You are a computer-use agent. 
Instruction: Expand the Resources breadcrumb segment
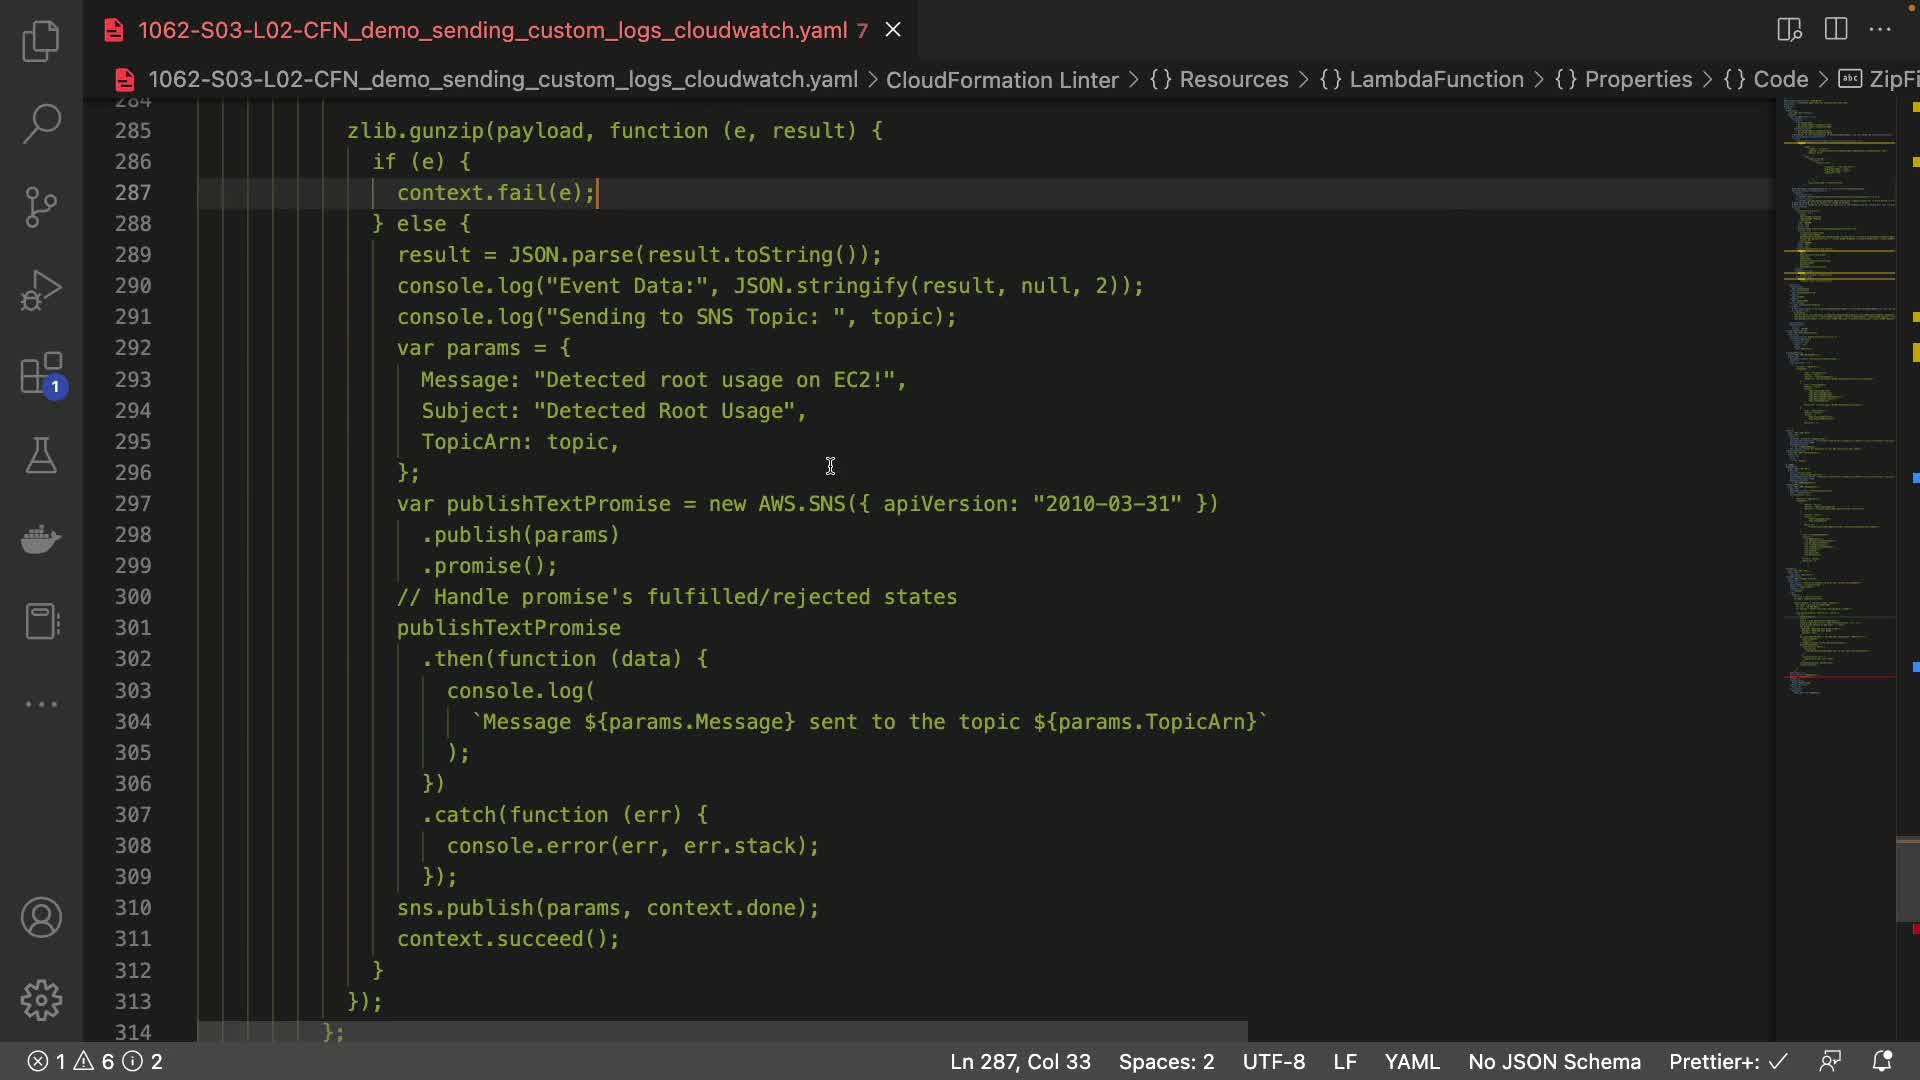click(1233, 79)
